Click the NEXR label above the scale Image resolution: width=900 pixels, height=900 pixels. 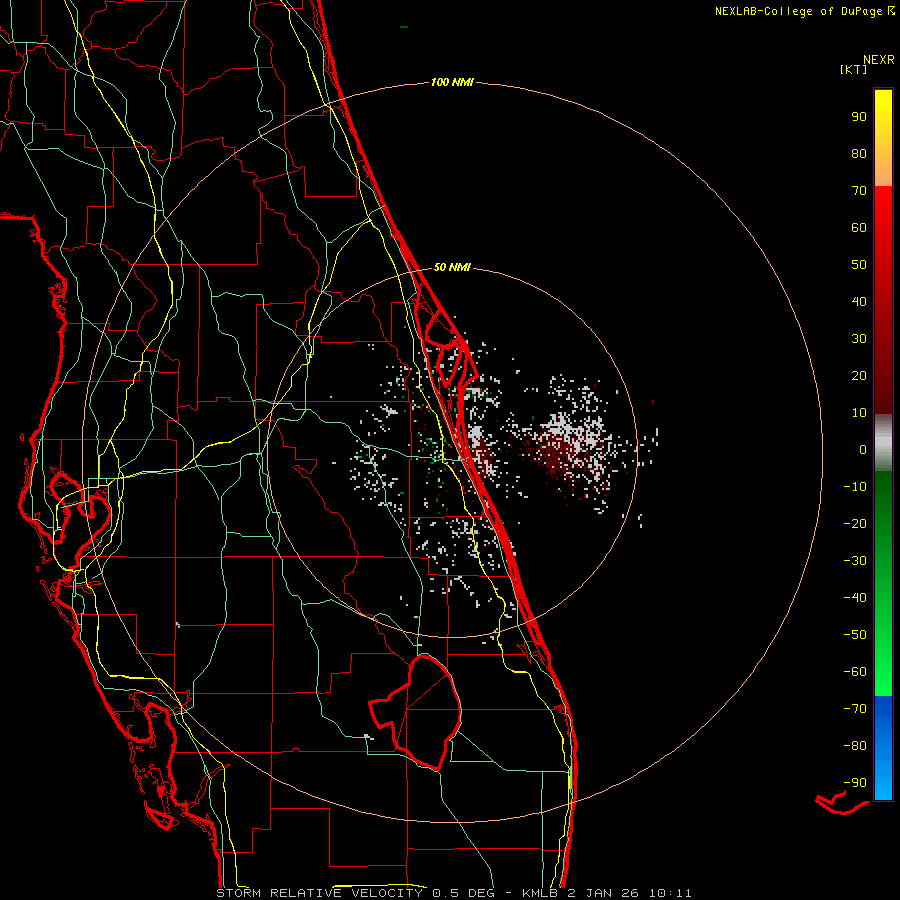coord(879,60)
